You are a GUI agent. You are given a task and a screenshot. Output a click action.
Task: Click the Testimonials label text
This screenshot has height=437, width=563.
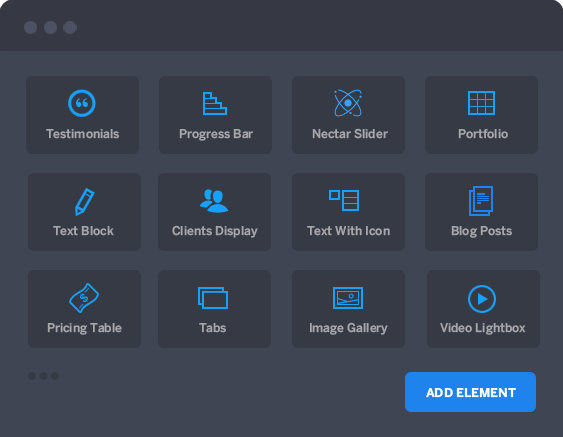(83, 134)
